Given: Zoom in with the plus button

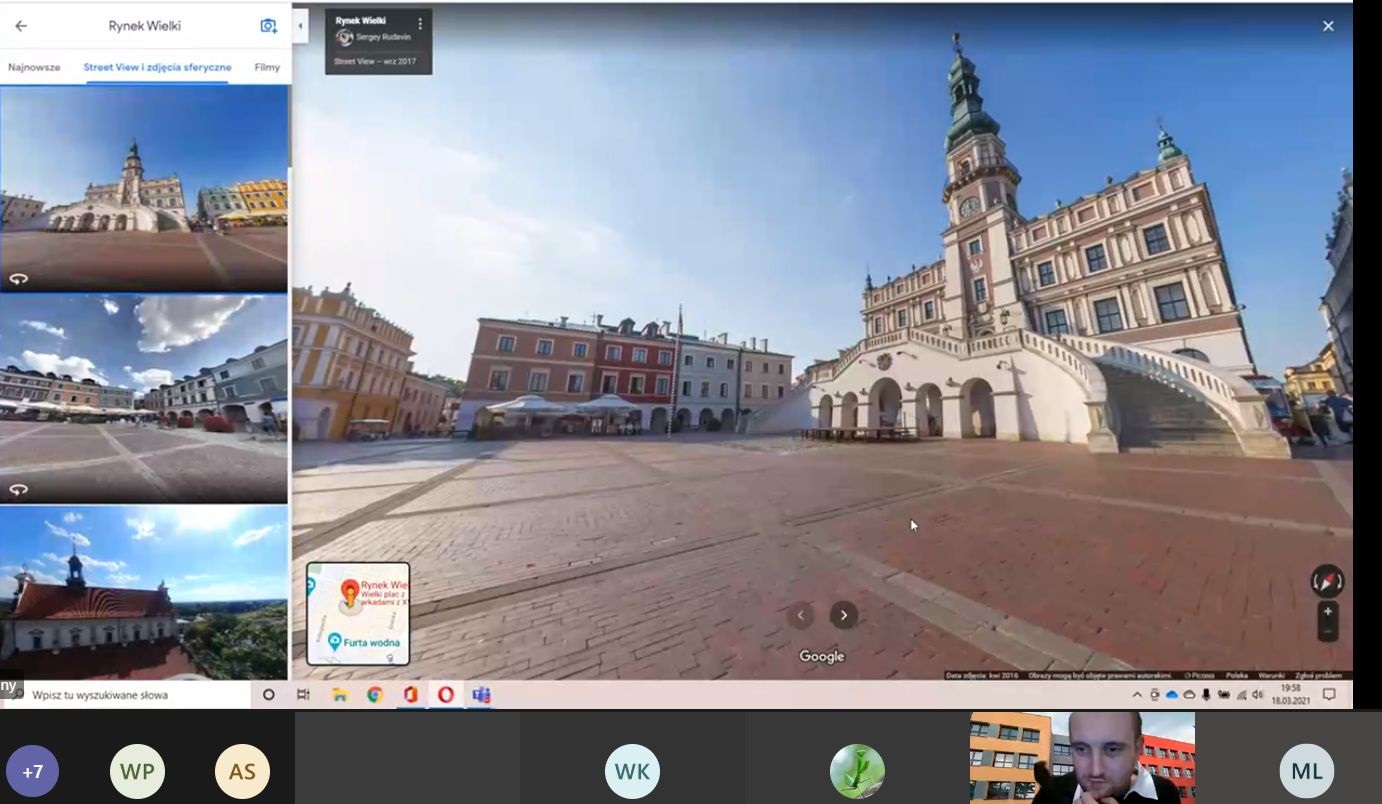Looking at the screenshot, I should (x=1327, y=612).
